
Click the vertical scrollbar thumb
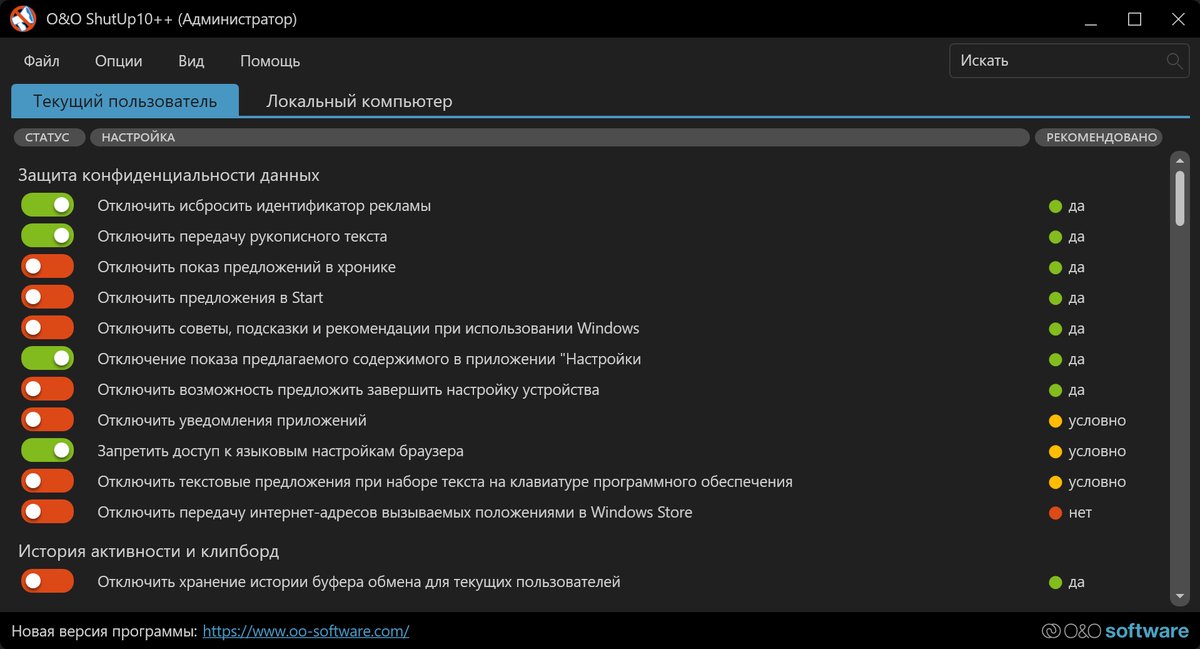pyautogui.click(x=1180, y=198)
